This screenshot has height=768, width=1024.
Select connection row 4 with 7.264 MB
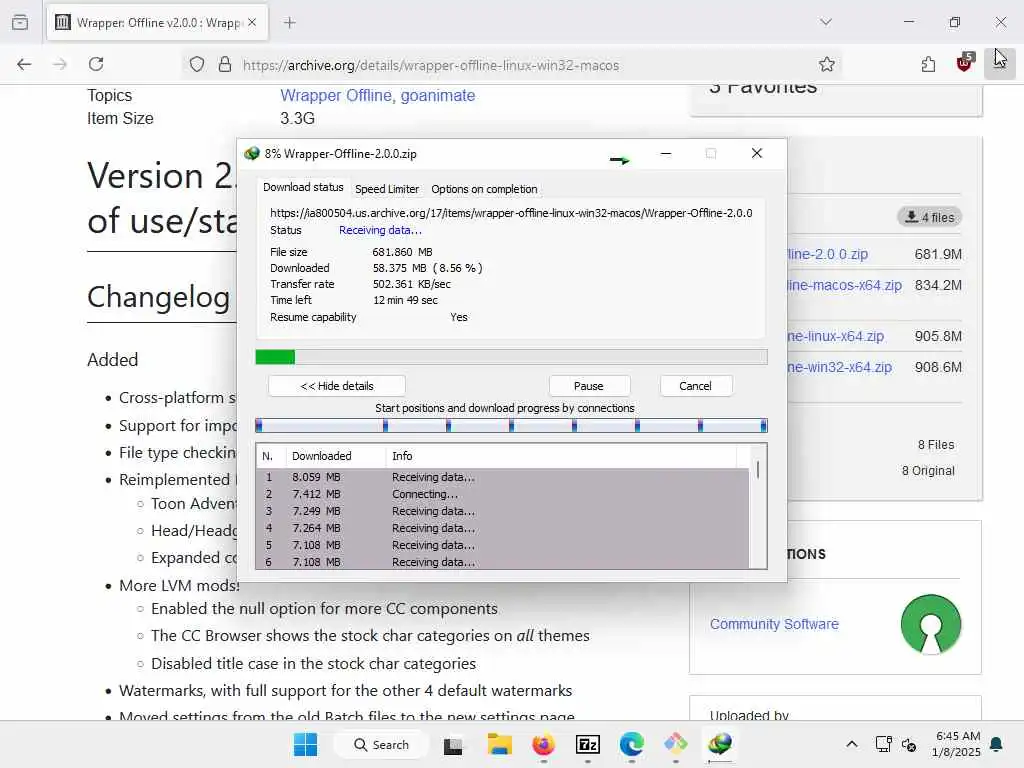(502, 528)
